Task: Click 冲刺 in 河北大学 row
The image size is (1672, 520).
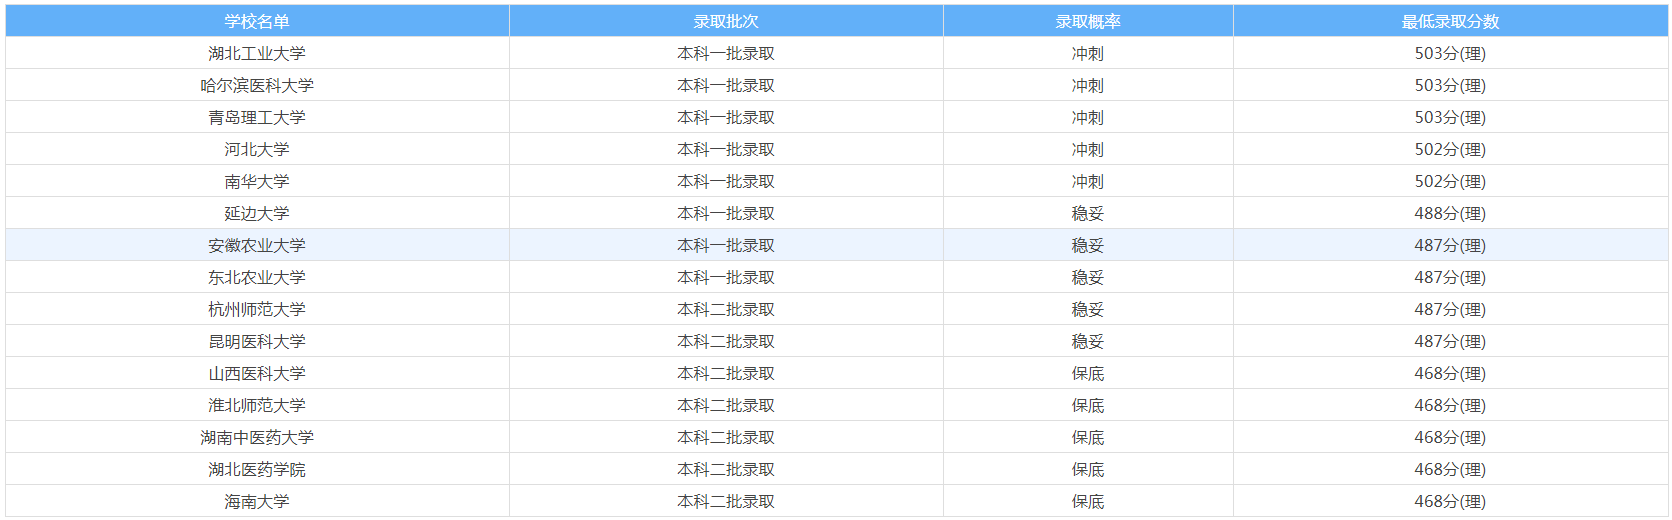Action: [x=1088, y=149]
